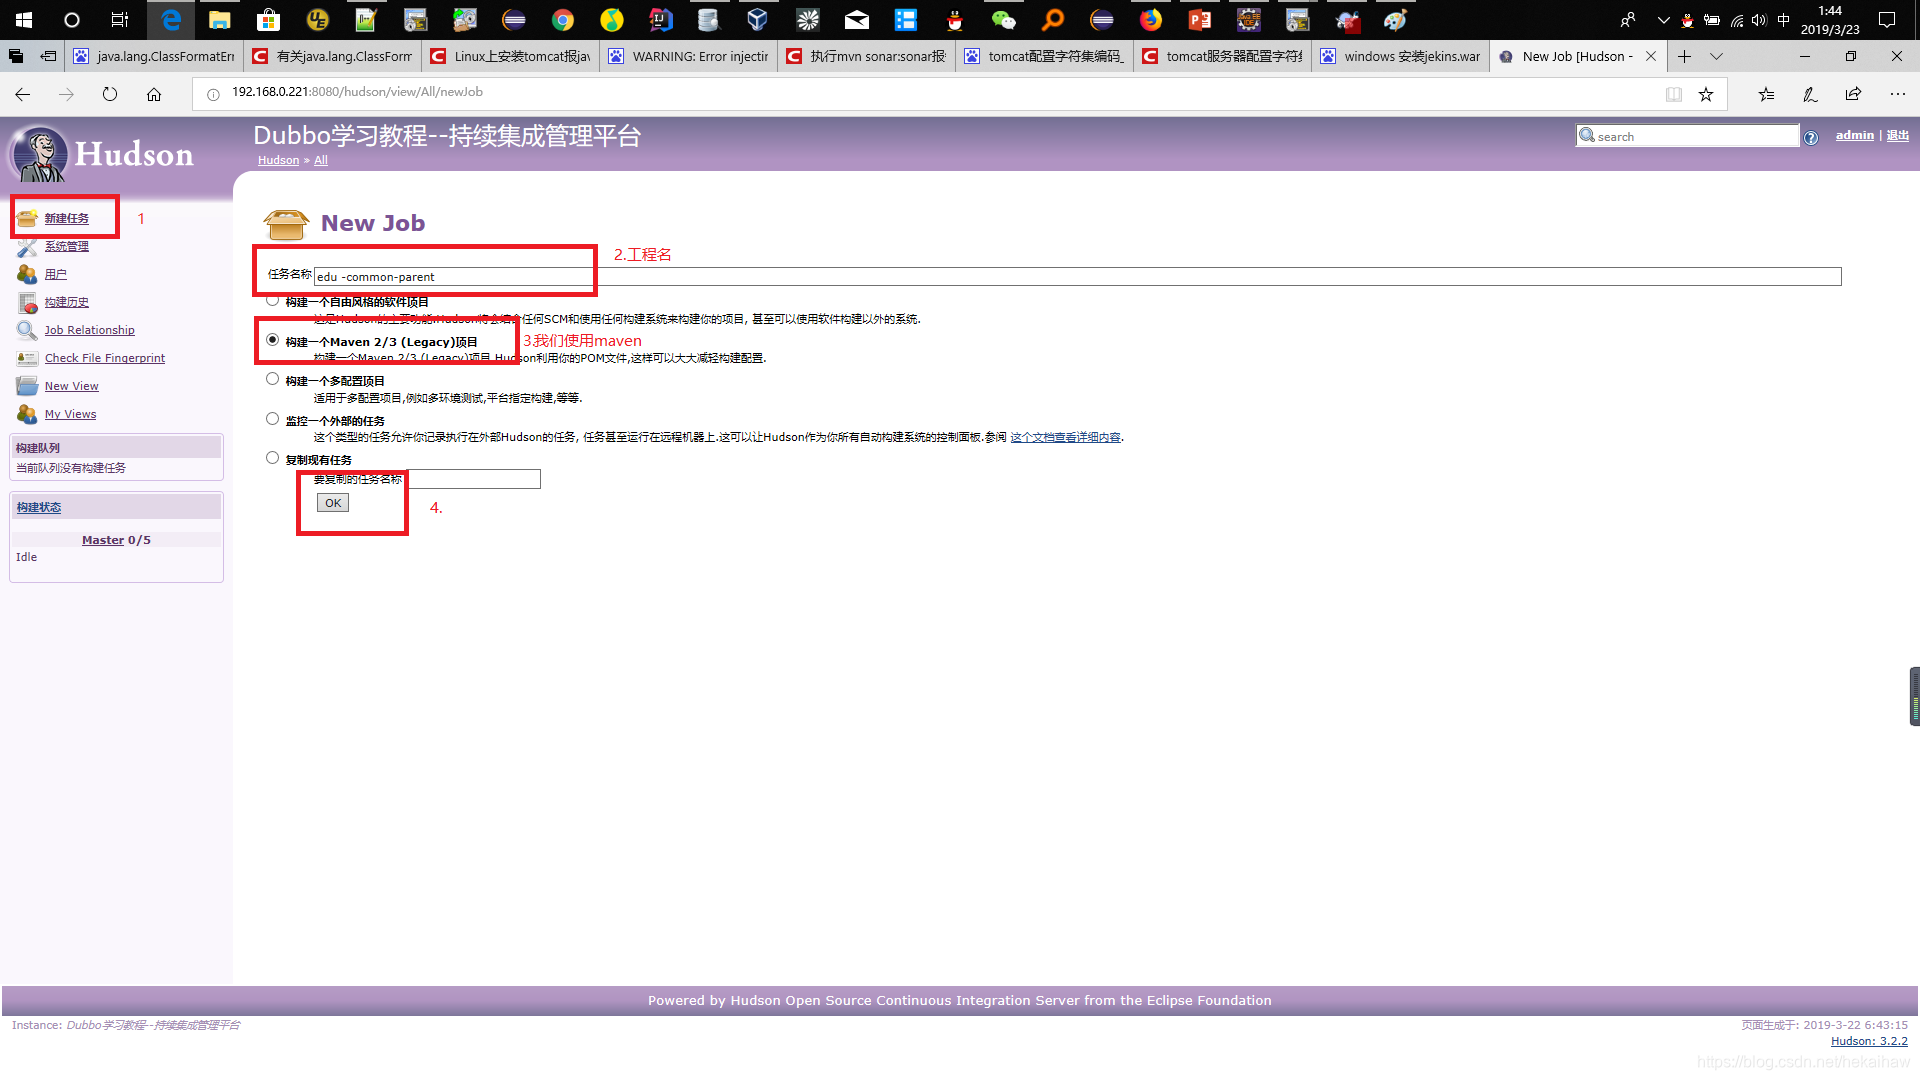This screenshot has width=1920, height=1080.
Task: Open the favorites hub icon
Action: [x=1766, y=94]
